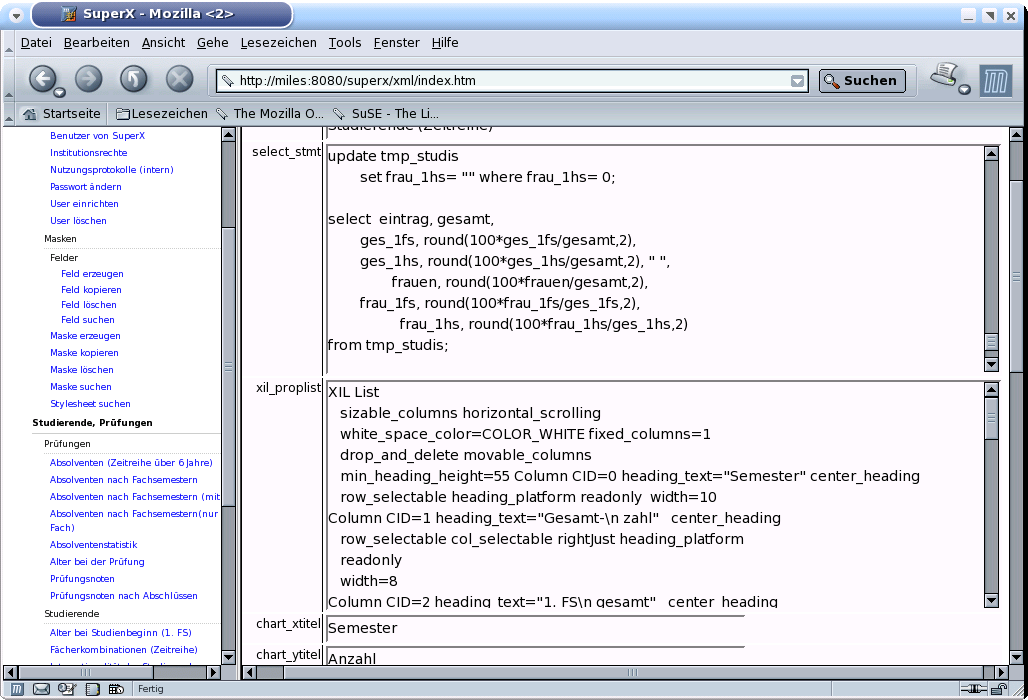Click the Mozilla Navigator status bar icon
The width and height of the screenshot is (1028, 700).
(18, 689)
